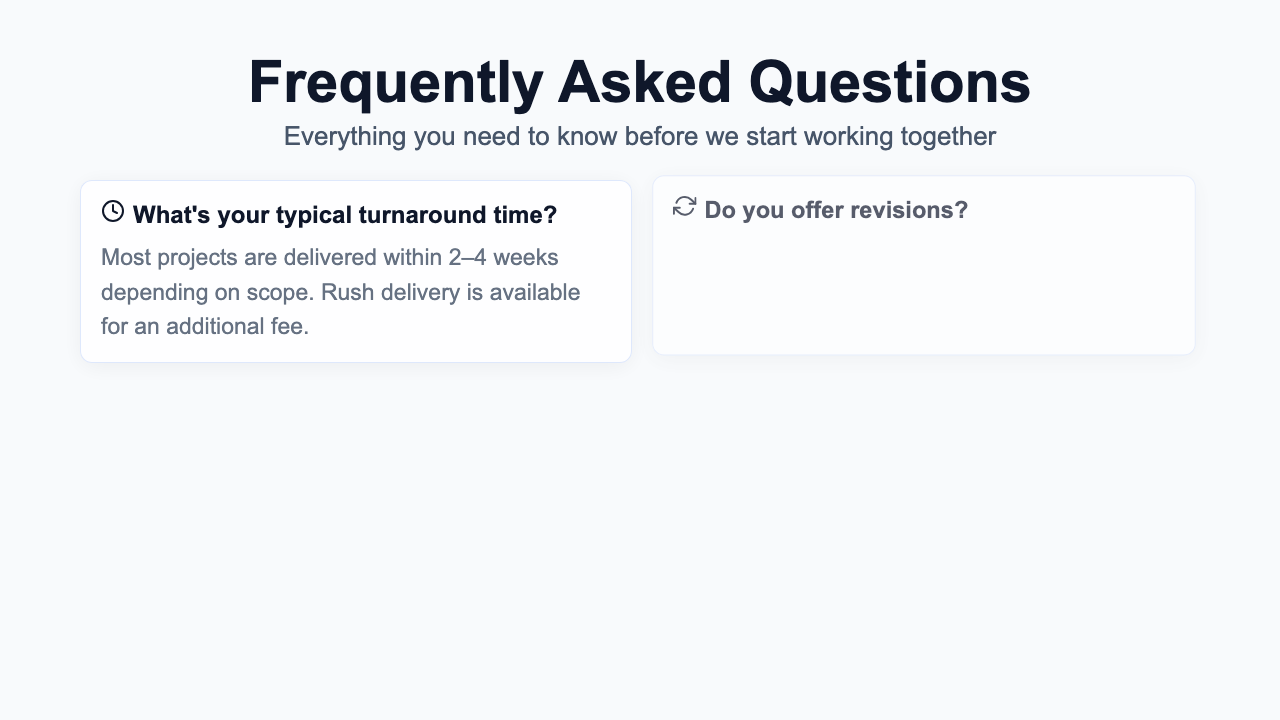Click the "Frequently Asked Questions" page heading
The height and width of the screenshot is (720, 1280).
pyautogui.click(x=639, y=82)
